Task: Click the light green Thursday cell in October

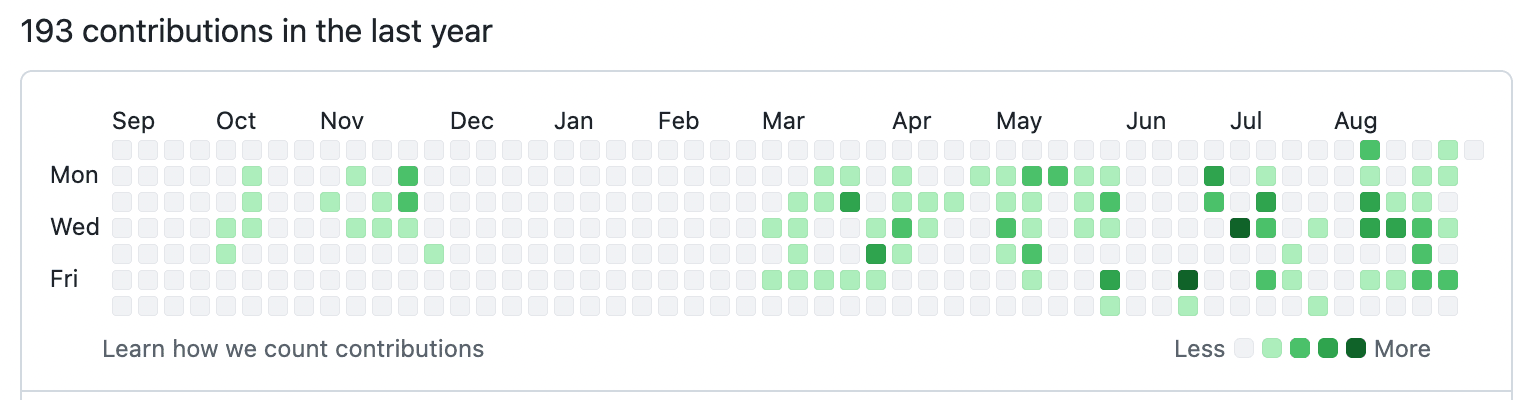Action: [x=226, y=253]
